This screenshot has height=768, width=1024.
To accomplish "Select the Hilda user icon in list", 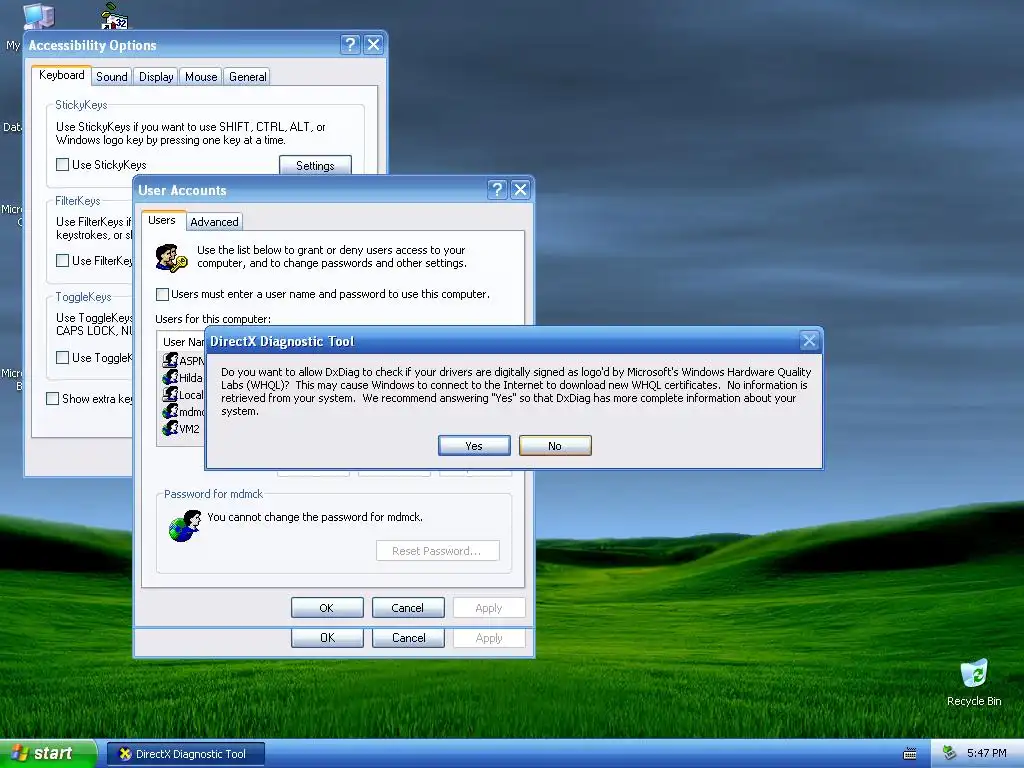I will coord(170,377).
